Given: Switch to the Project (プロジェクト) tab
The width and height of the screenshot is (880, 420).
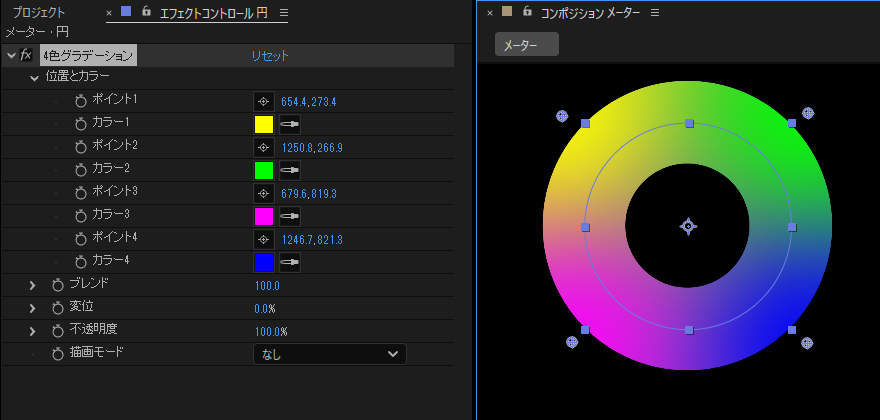Looking at the screenshot, I should (x=39, y=13).
